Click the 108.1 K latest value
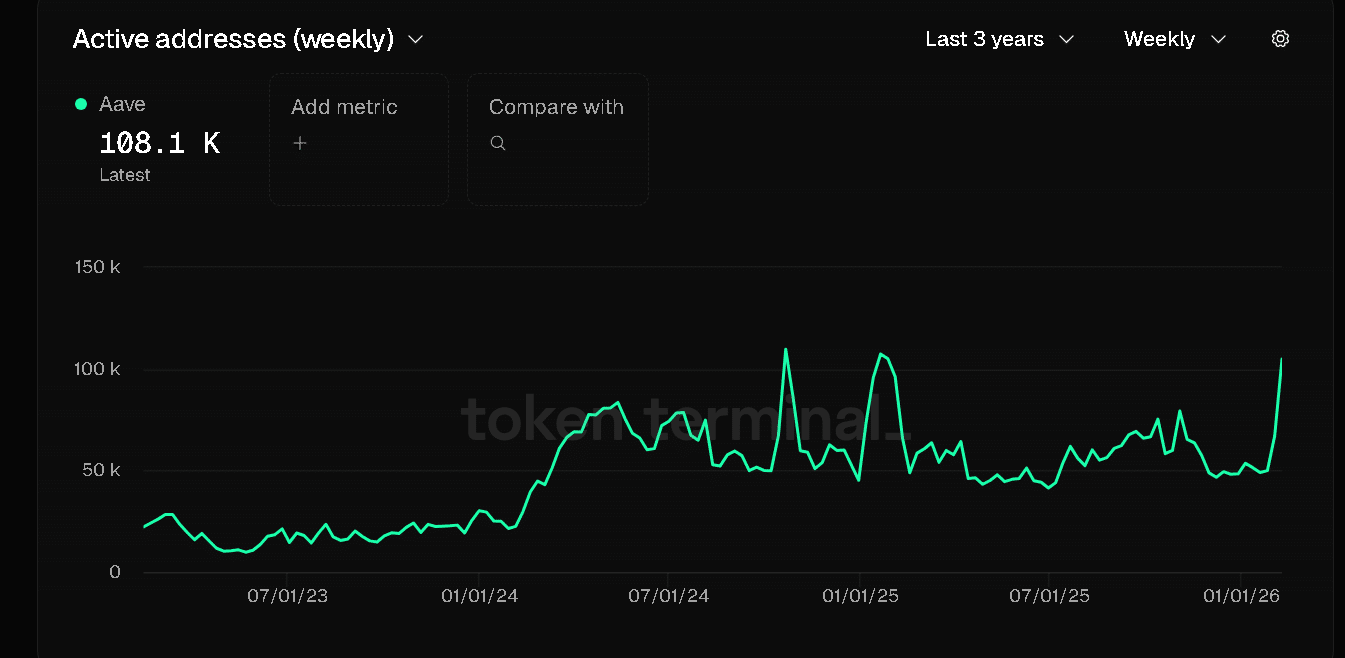The image size is (1345, 658). [x=159, y=143]
